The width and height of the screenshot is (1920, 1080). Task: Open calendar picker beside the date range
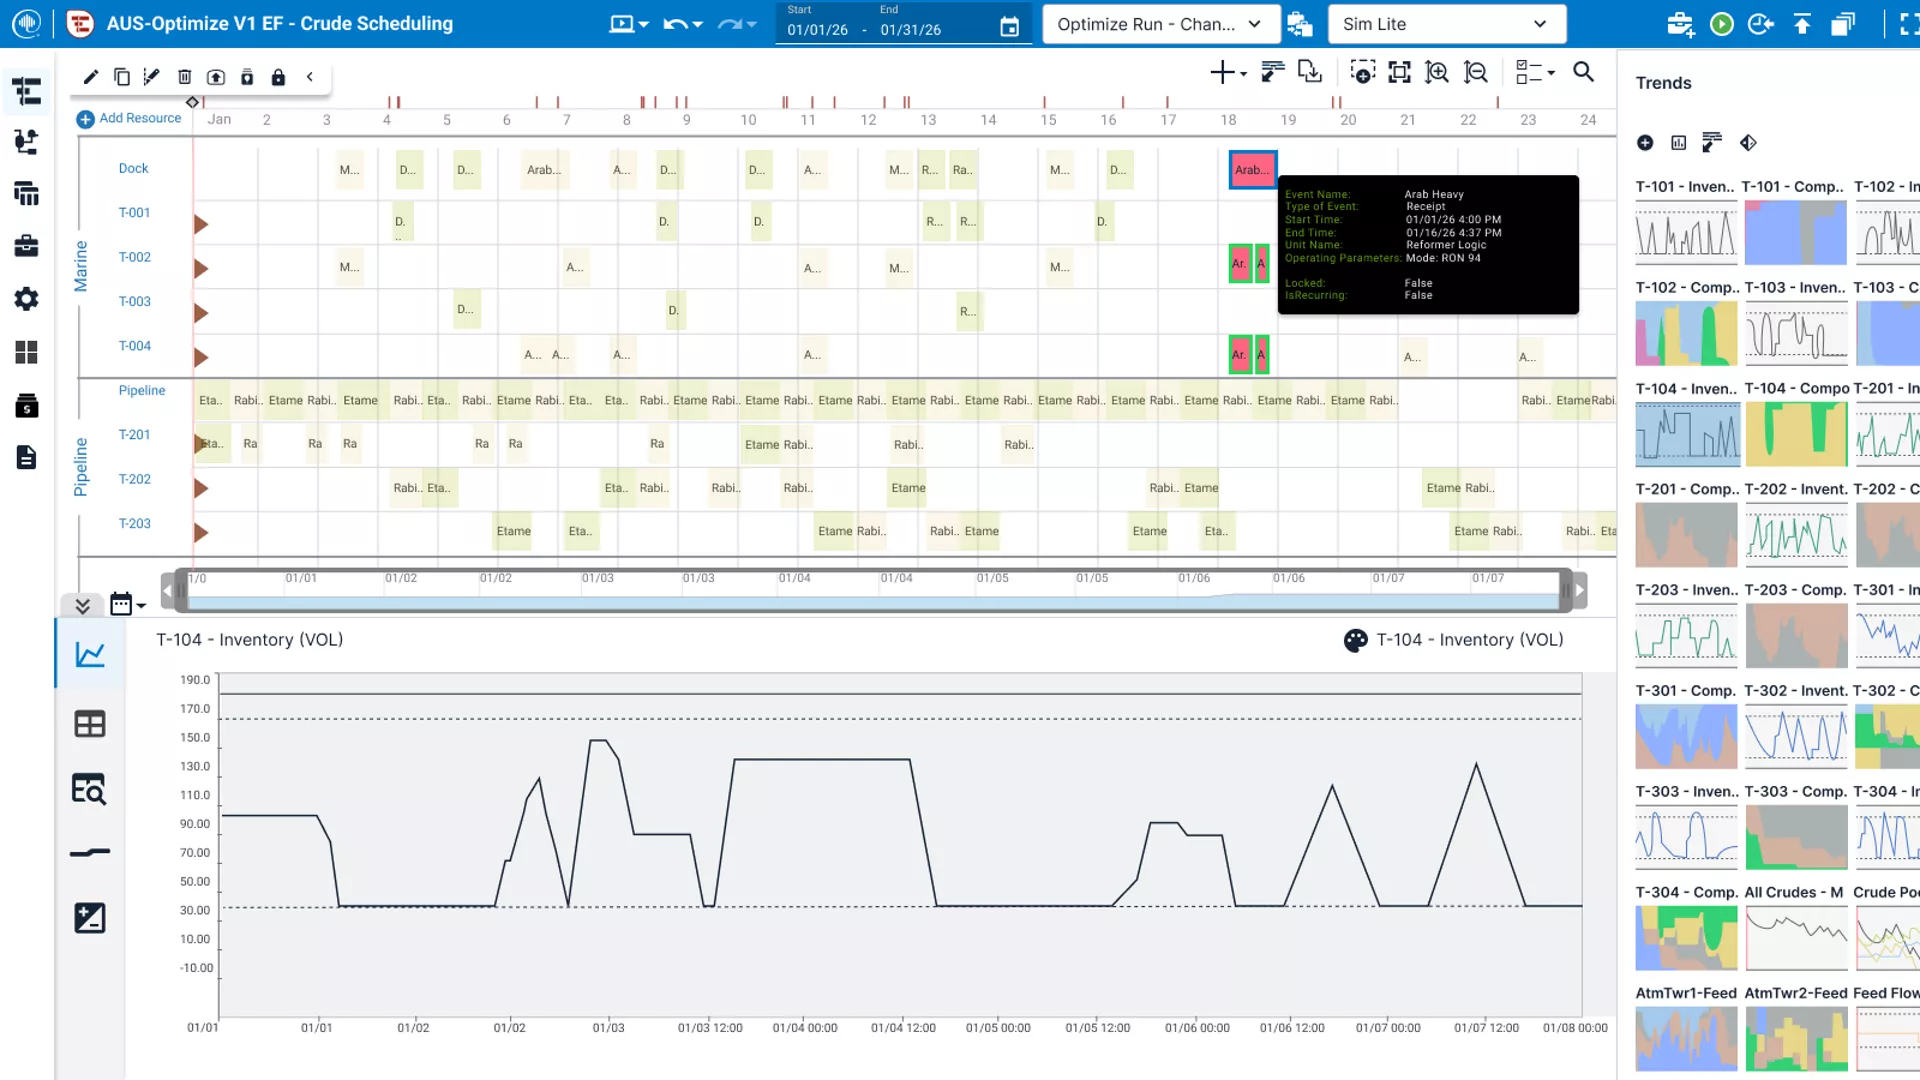pyautogui.click(x=1009, y=28)
